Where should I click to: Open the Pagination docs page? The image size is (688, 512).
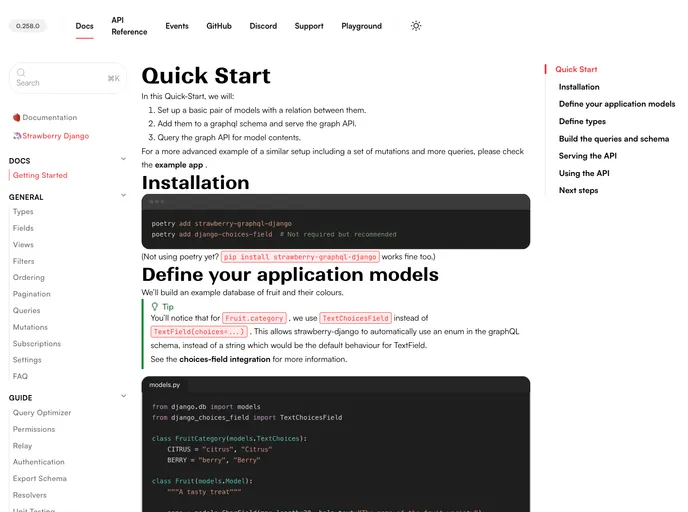(32, 294)
